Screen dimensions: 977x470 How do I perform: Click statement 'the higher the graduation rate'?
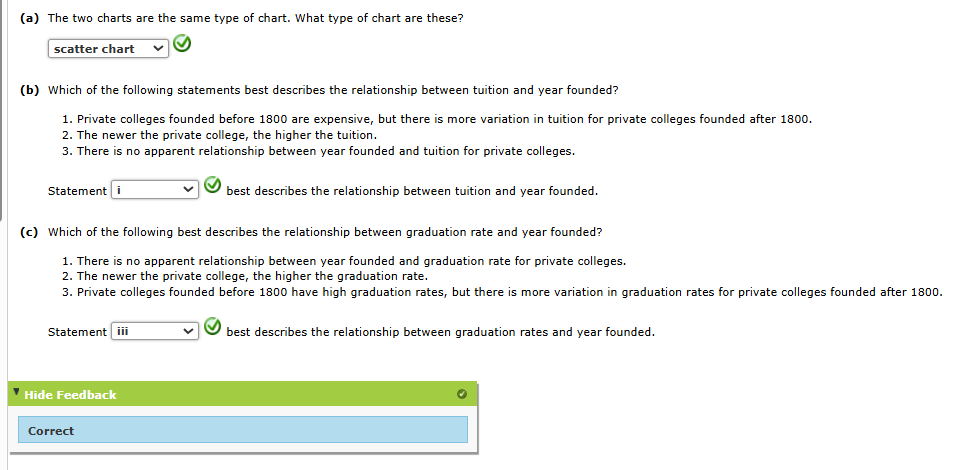point(251,276)
